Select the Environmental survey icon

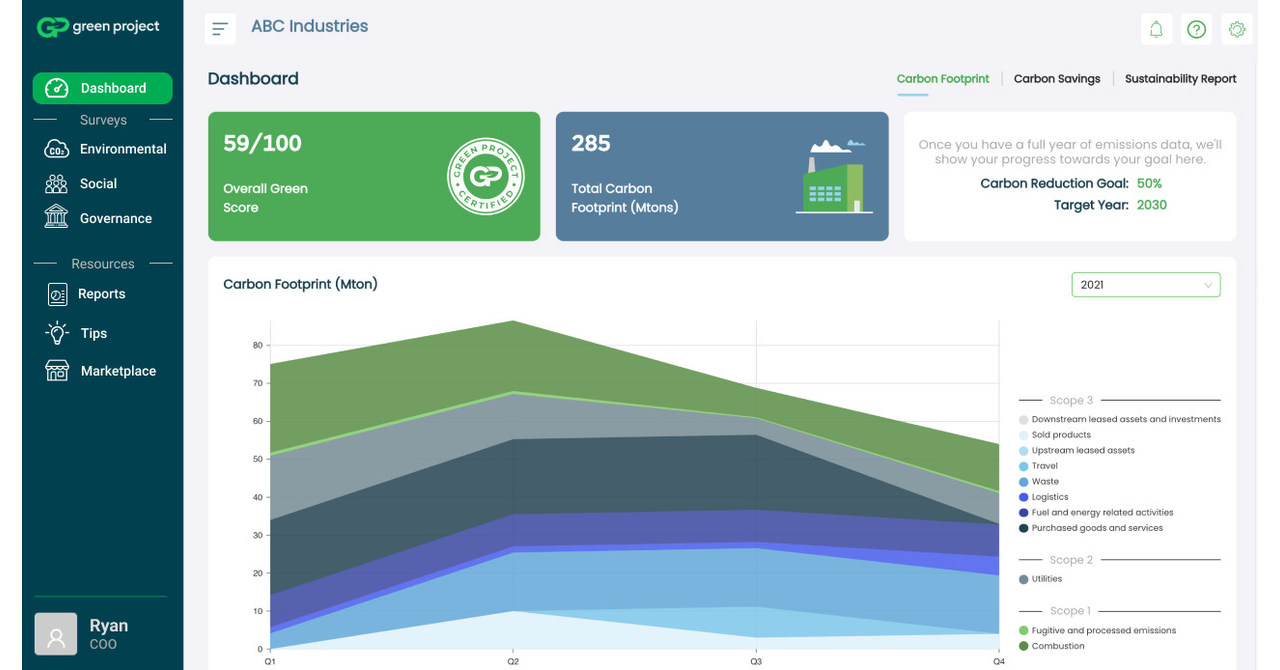click(x=56, y=148)
